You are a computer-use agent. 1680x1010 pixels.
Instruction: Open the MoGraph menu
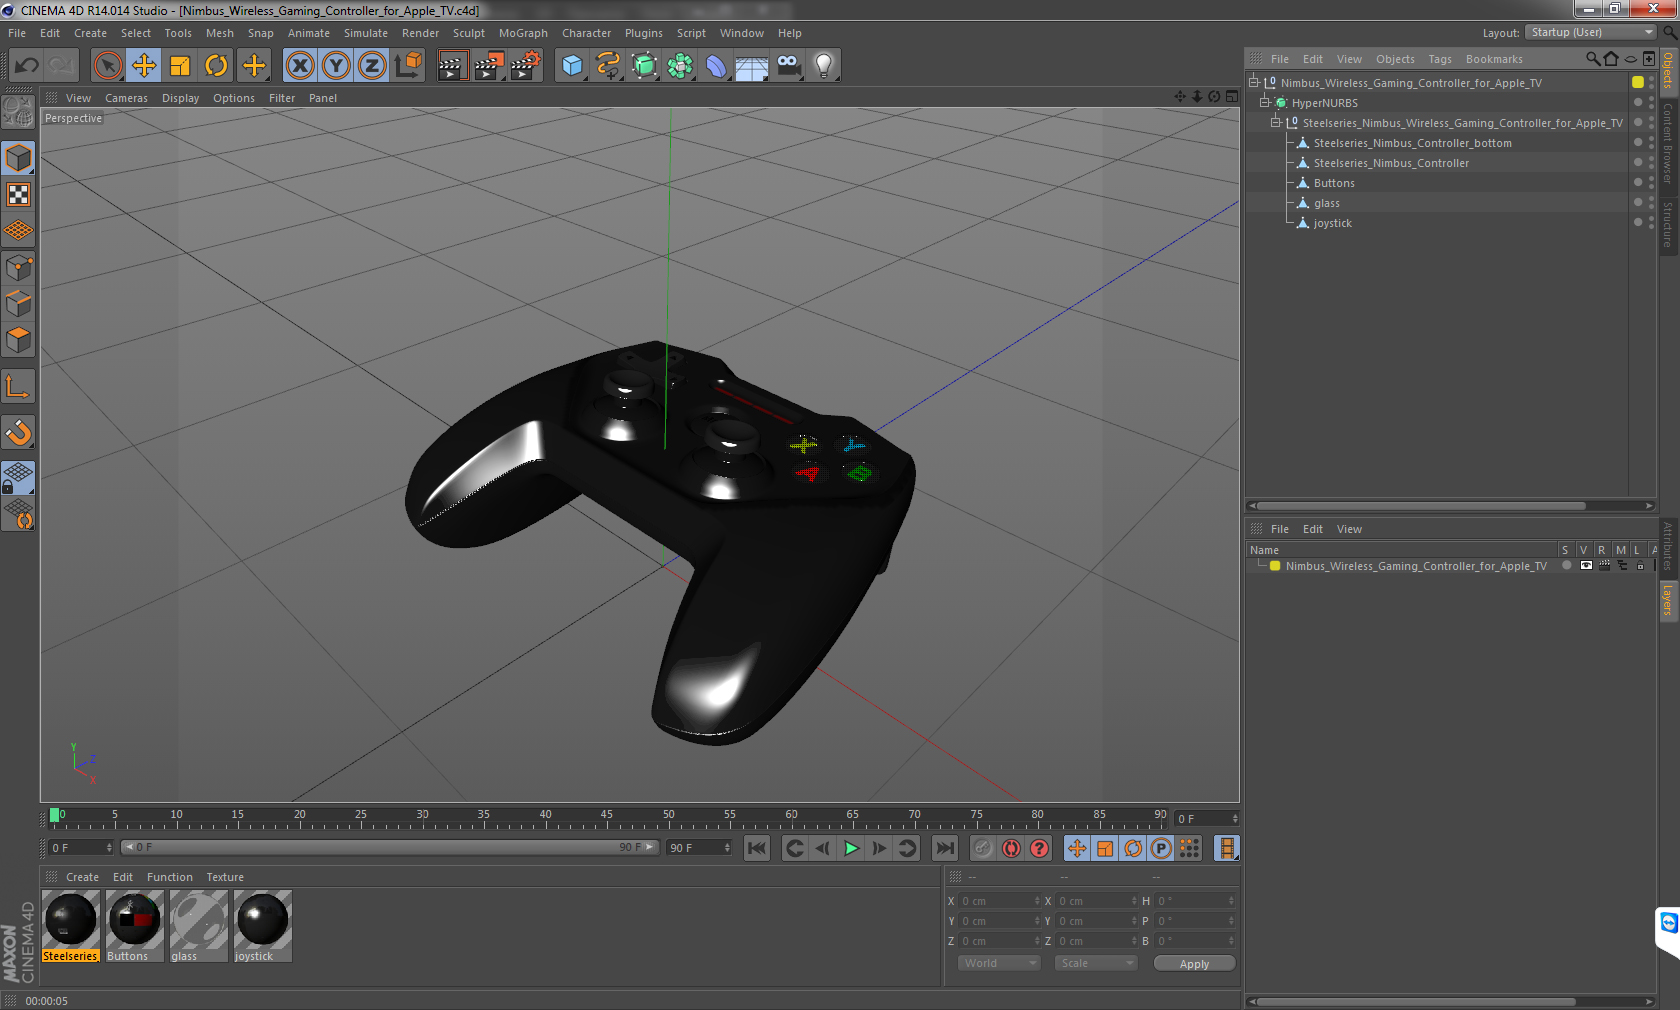pos(523,33)
